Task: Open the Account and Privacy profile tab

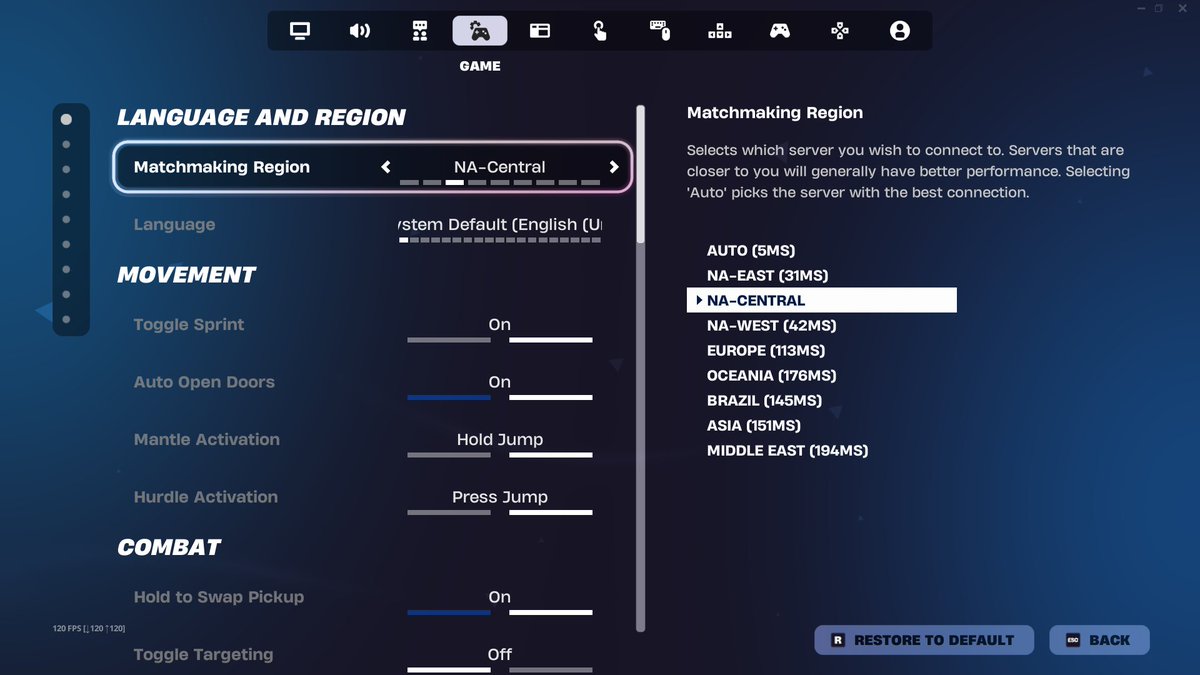Action: point(900,31)
